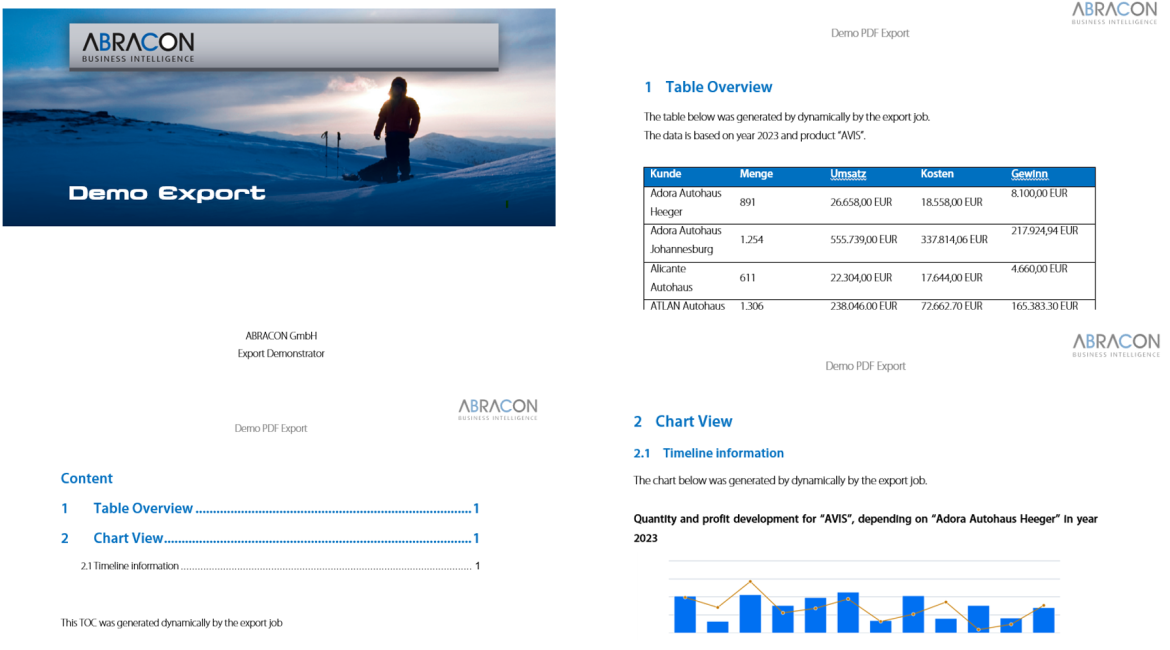Screen dimensions: 1170x650
Task: Click the ABRACON logo above the Chart View heading
Action: coord(1115,345)
